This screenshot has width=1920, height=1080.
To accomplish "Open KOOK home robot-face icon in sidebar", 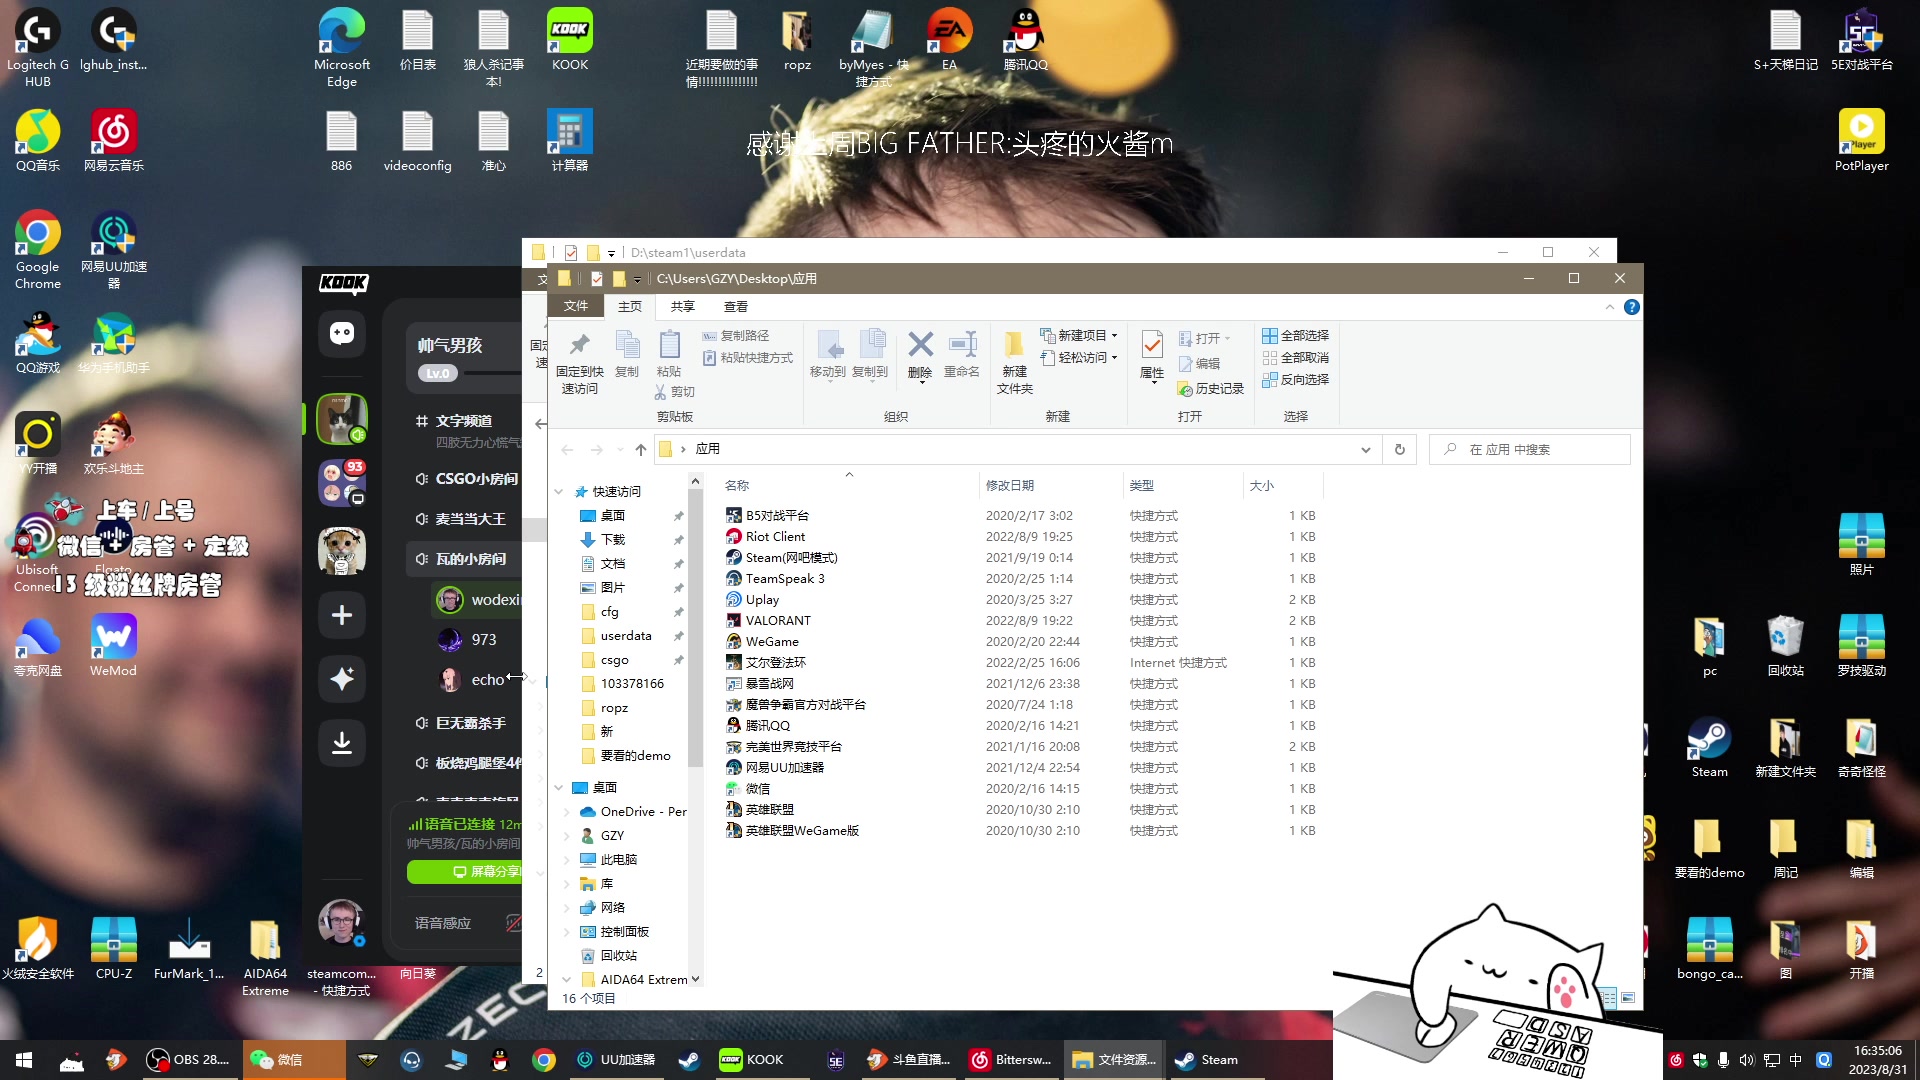I will 342,333.
